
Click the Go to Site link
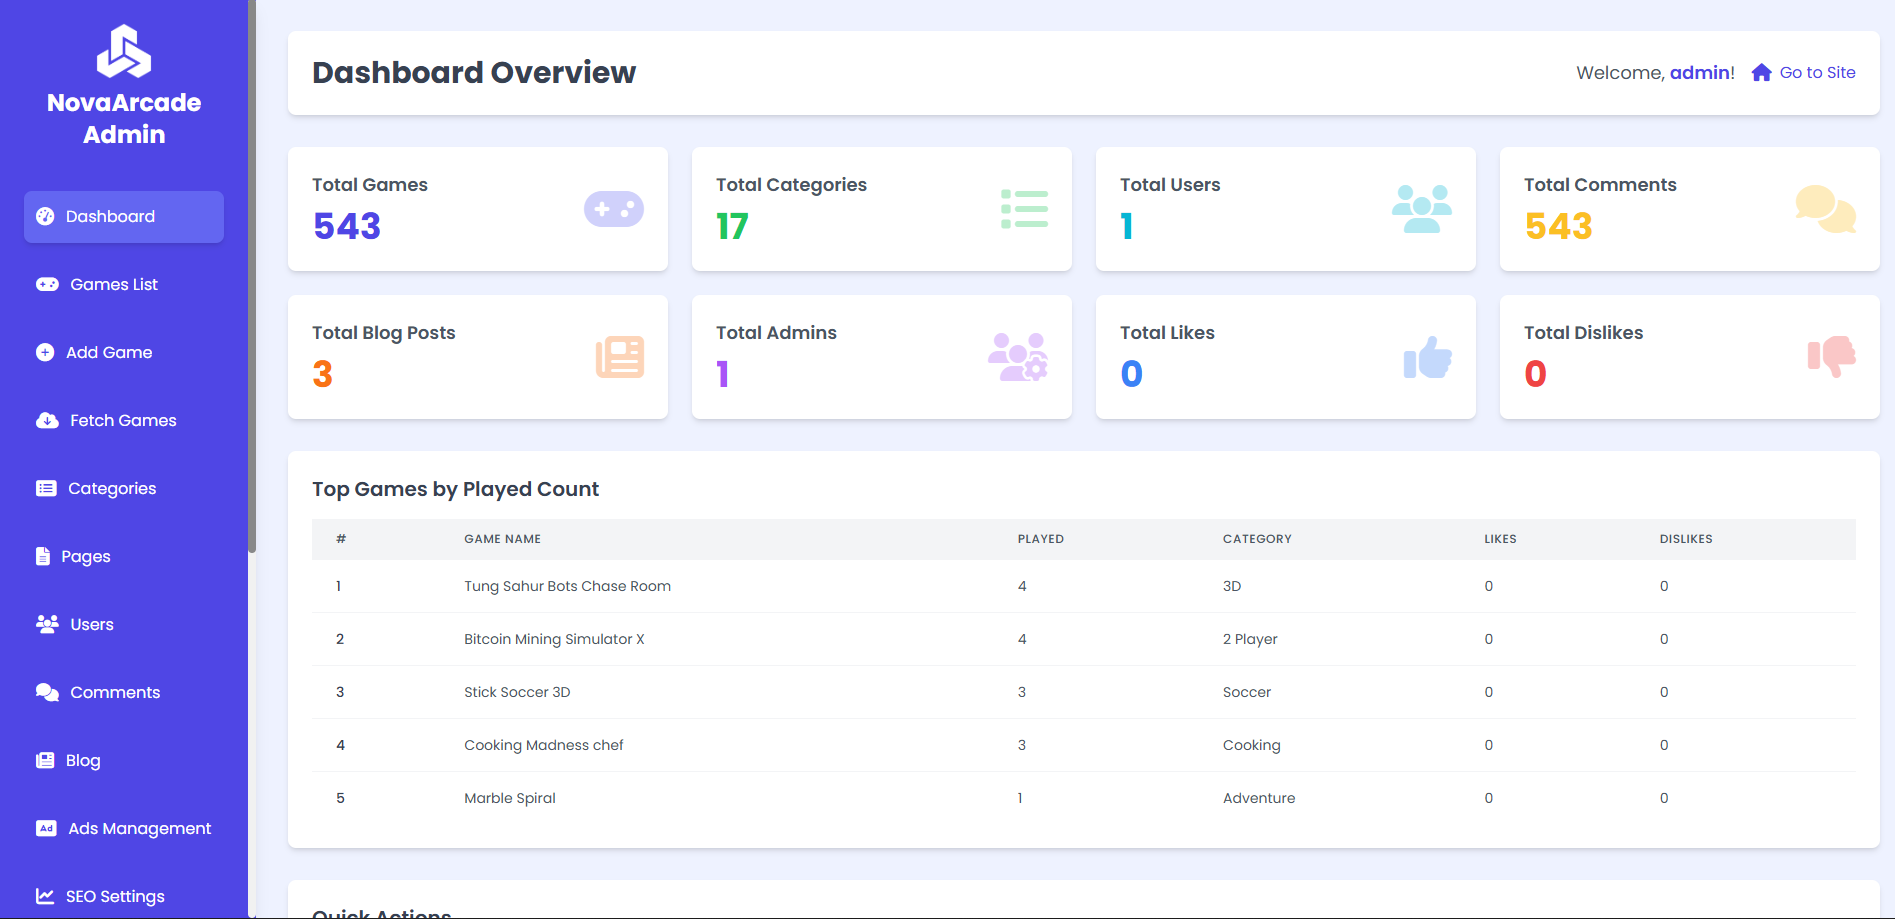(x=1816, y=72)
